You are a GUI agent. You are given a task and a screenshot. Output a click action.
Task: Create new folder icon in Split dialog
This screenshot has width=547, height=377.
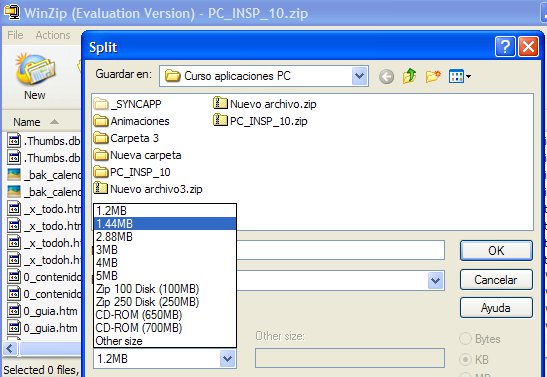pyautogui.click(x=433, y=76)
